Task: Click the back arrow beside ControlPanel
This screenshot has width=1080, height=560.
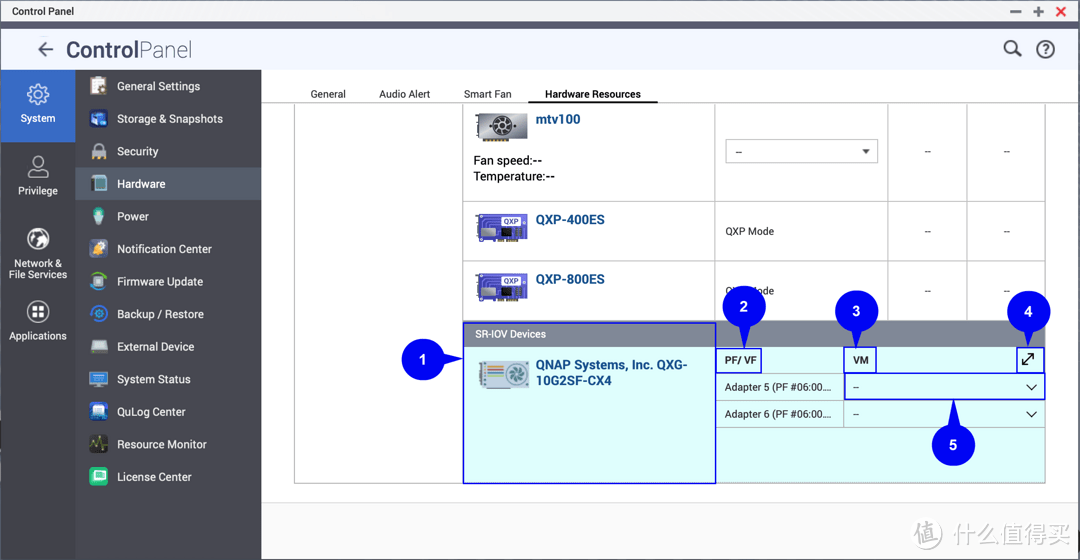Action: pos(45,49)
